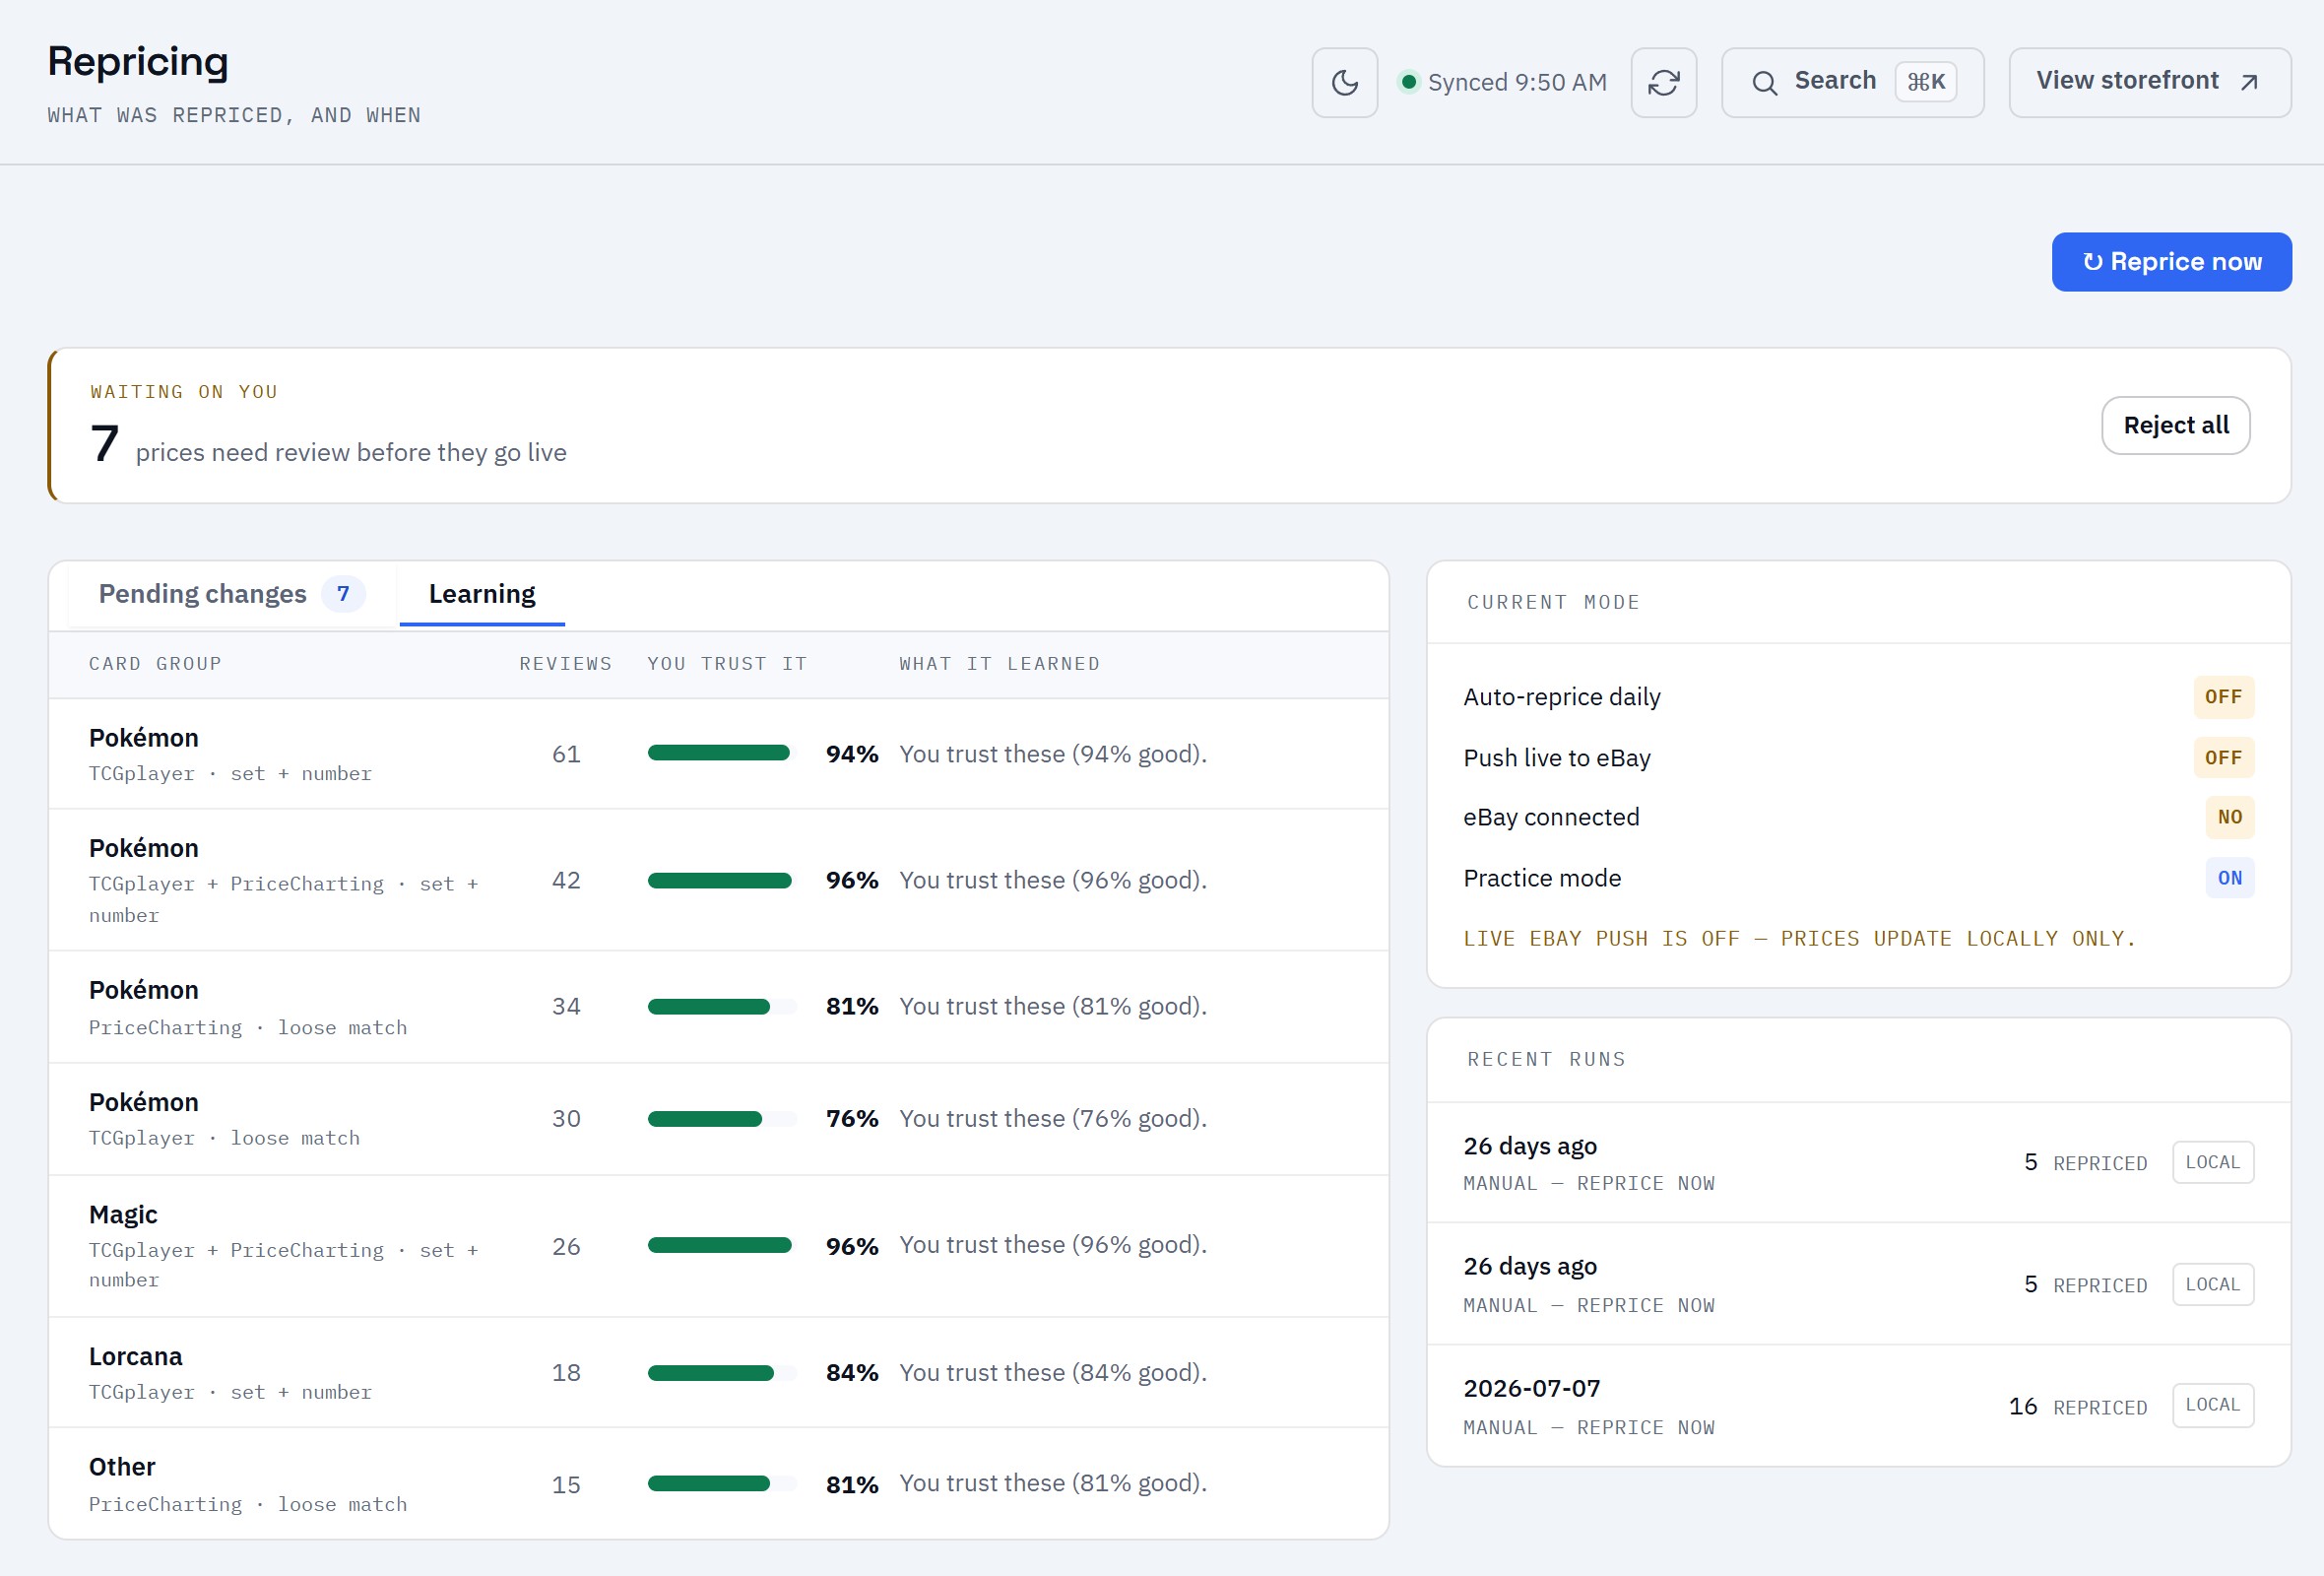Click LOCAL badge on 2026-07-07 run
Viewport: 2324px width, 1576px height.
(2212, 1405)
